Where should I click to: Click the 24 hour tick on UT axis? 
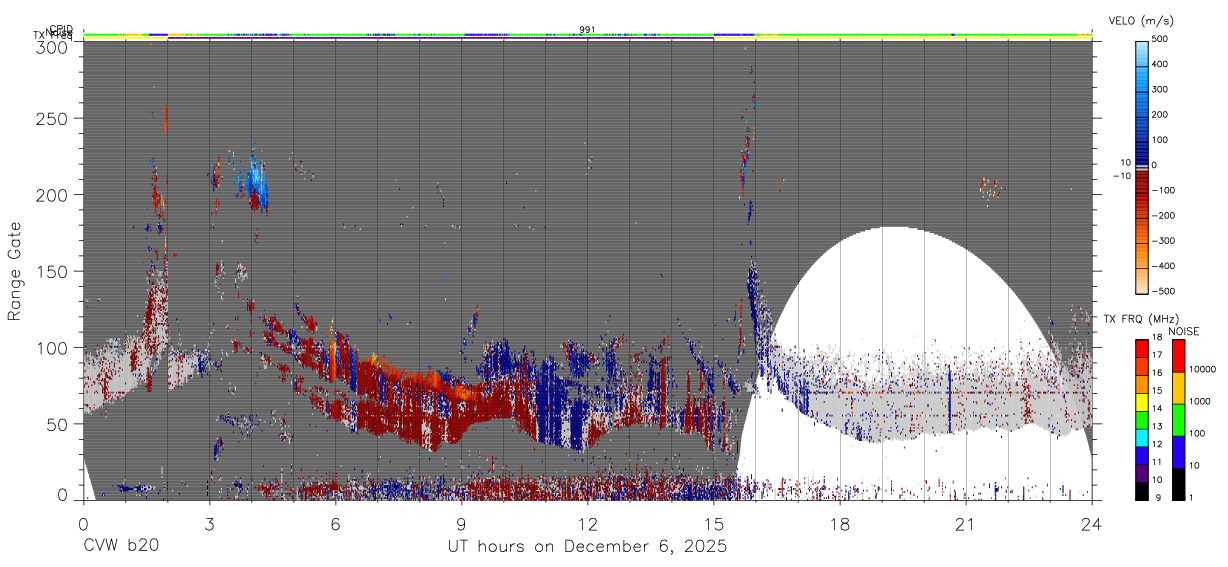pos(1091,523)
